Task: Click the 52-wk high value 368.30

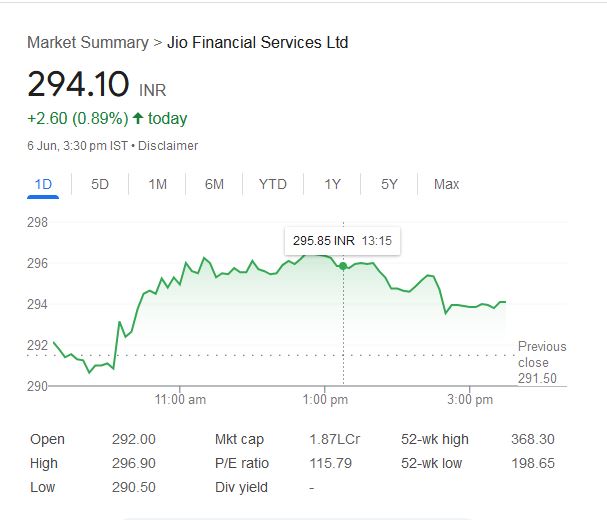Action: 532,439
